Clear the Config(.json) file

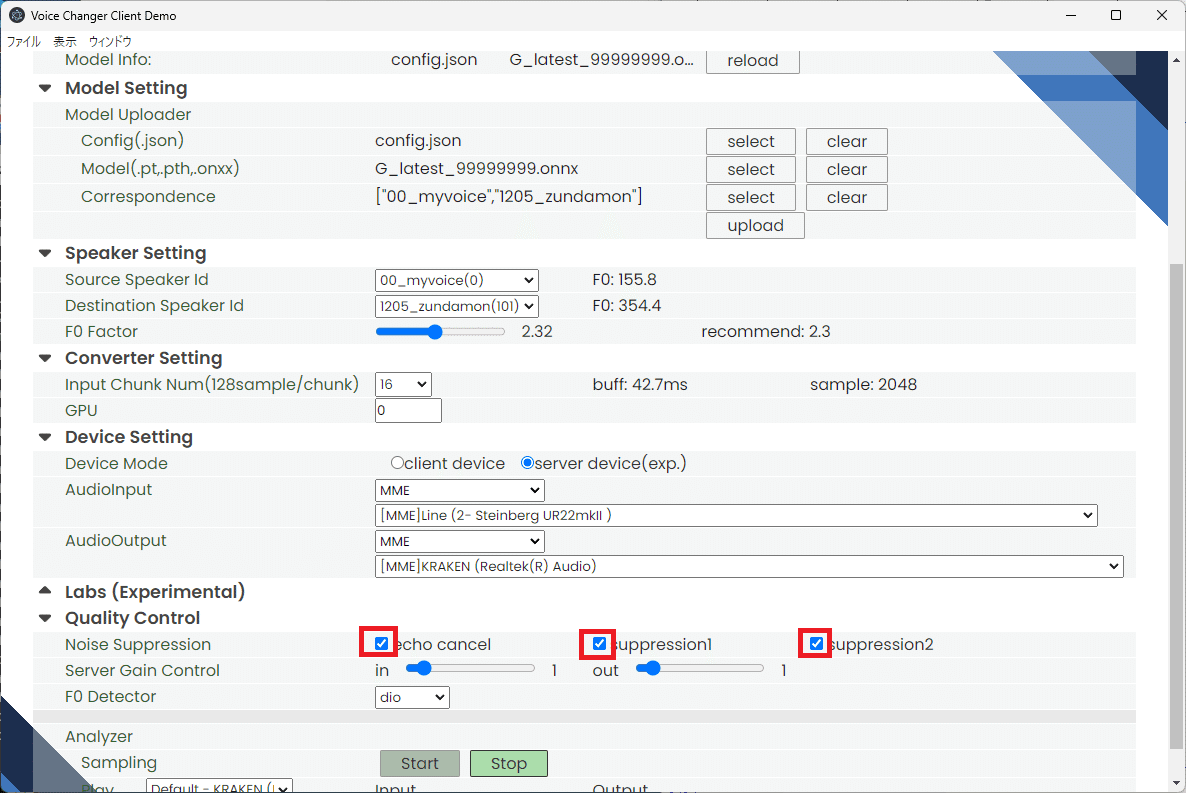(846, 141)
